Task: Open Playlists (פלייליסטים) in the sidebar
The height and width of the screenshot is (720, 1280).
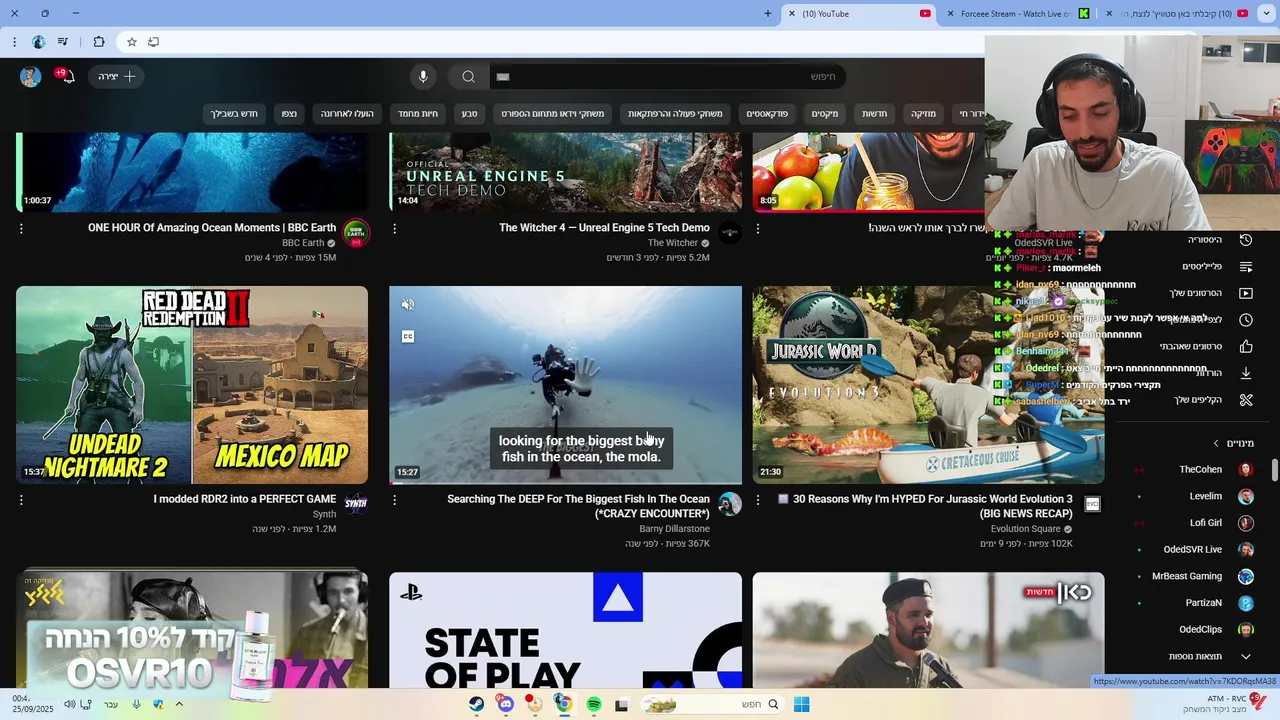Action: (1219, 267)
